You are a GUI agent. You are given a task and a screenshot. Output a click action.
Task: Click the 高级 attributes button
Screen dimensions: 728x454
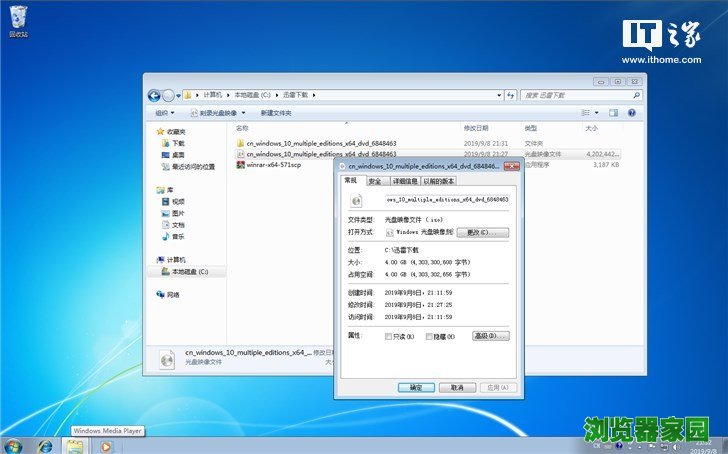pos(490,336)
